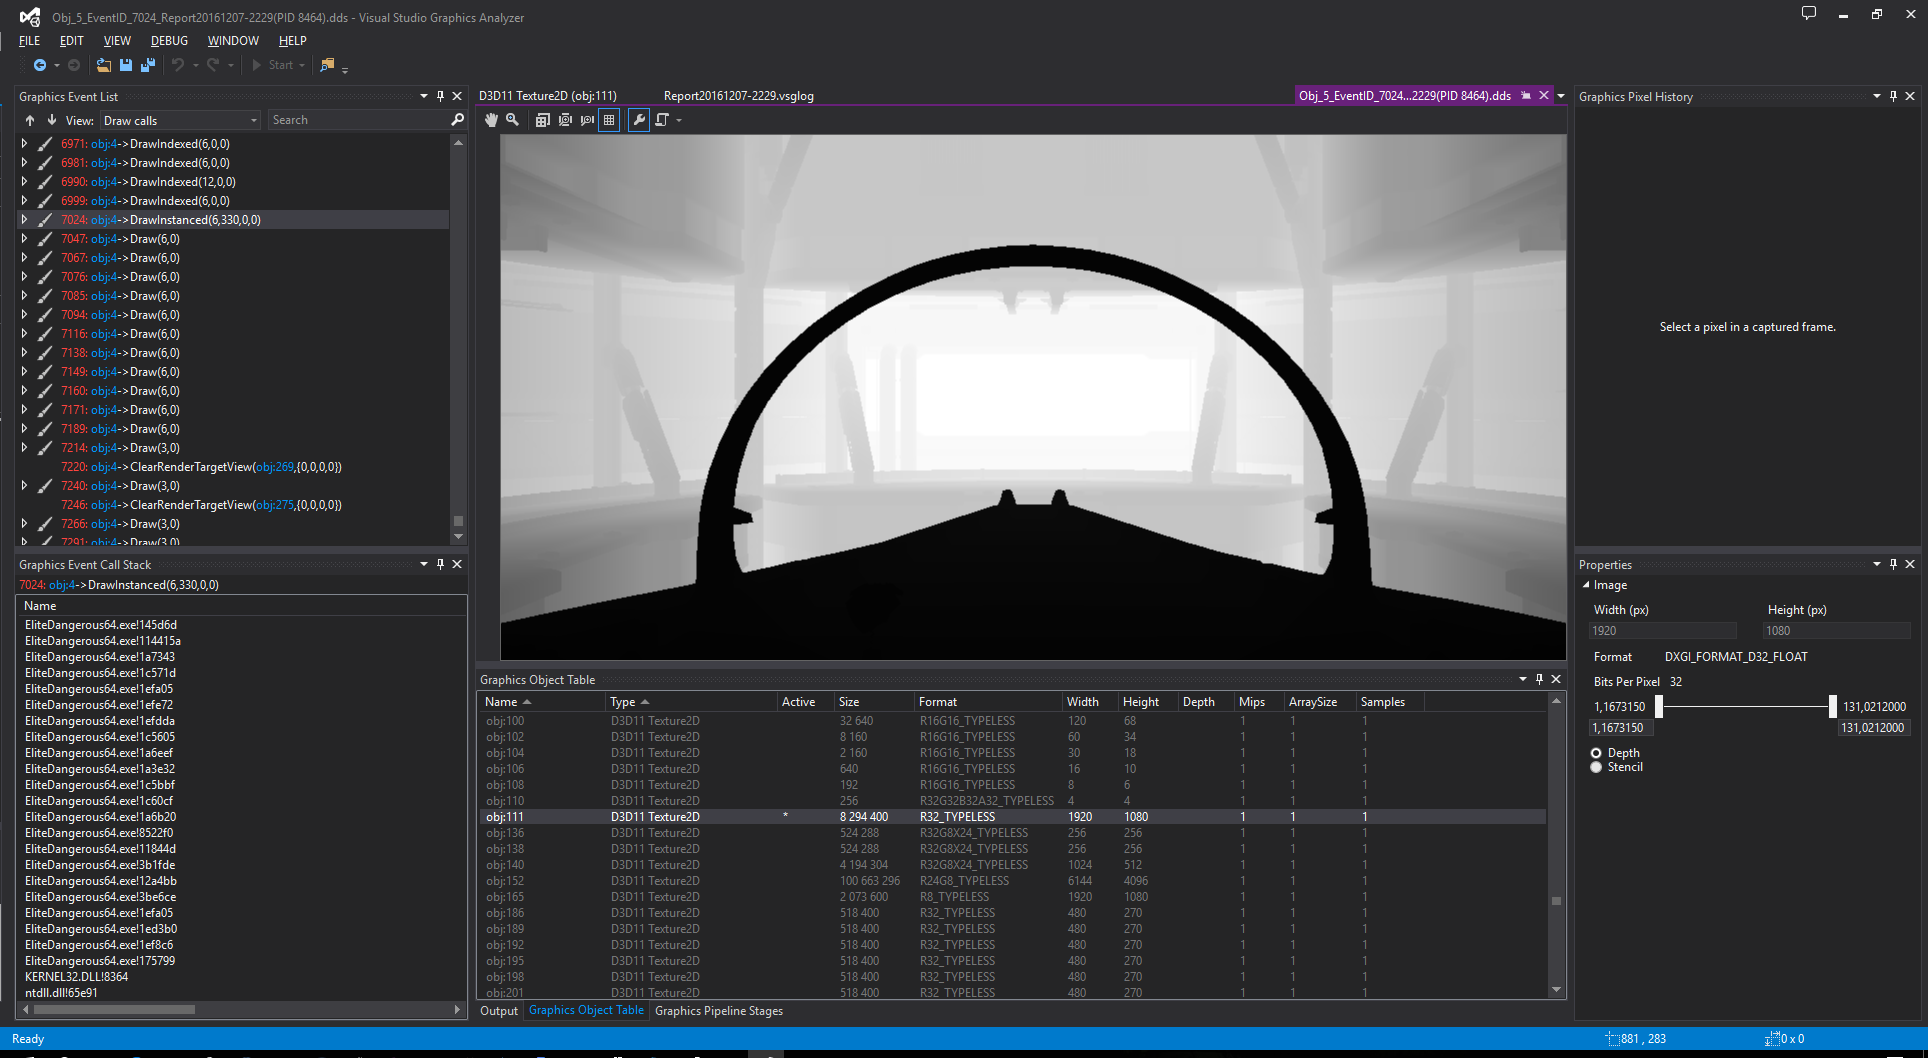
Task: Click the obj:269 link in event 7220
Action: (274, 467)
